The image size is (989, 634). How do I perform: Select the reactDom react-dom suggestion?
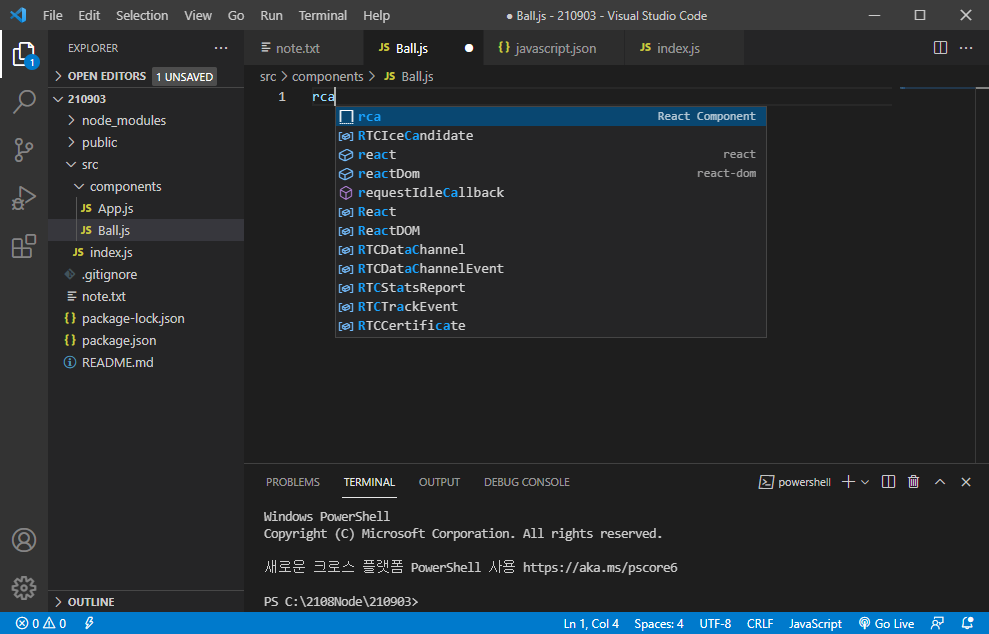(x=551, y=173)
